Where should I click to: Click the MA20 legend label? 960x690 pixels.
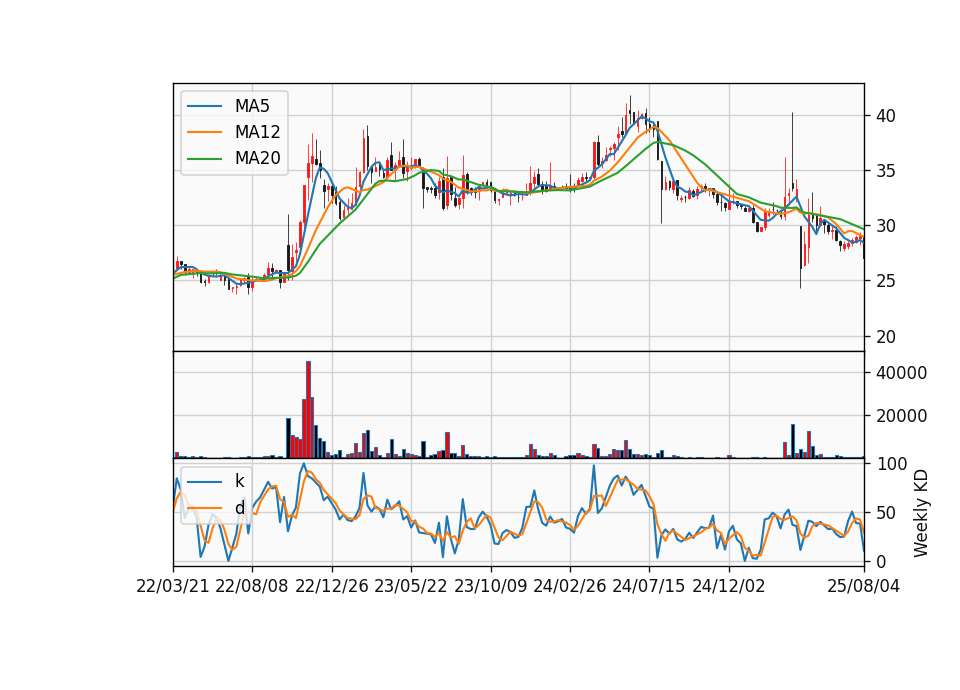pyautogui.click(x=257, y=158)
